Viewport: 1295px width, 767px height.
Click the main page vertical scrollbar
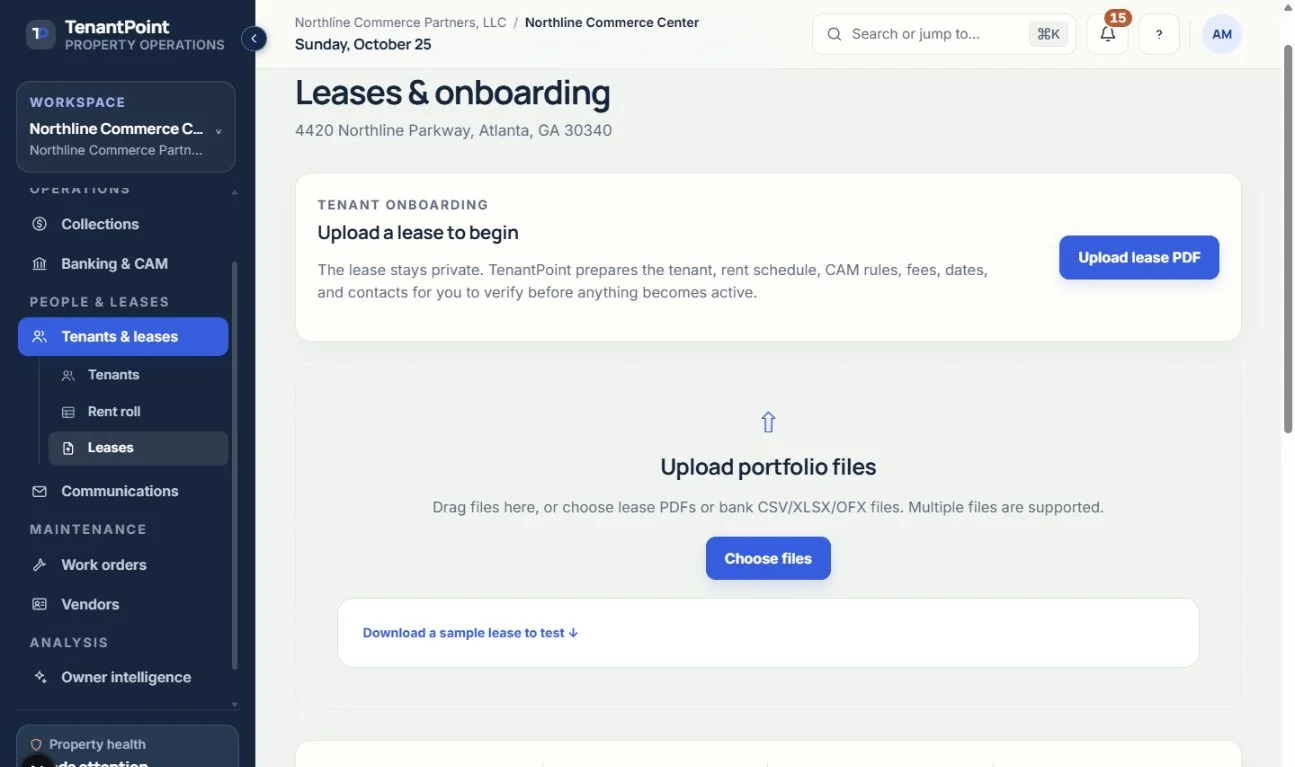pos(1288,240)
